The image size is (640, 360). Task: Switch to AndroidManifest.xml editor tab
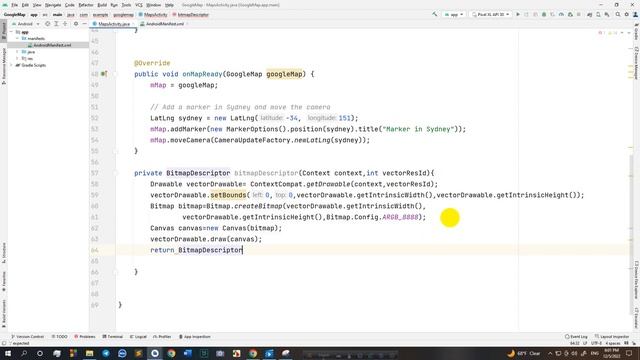pyautogui.click(x=164, y=24)
